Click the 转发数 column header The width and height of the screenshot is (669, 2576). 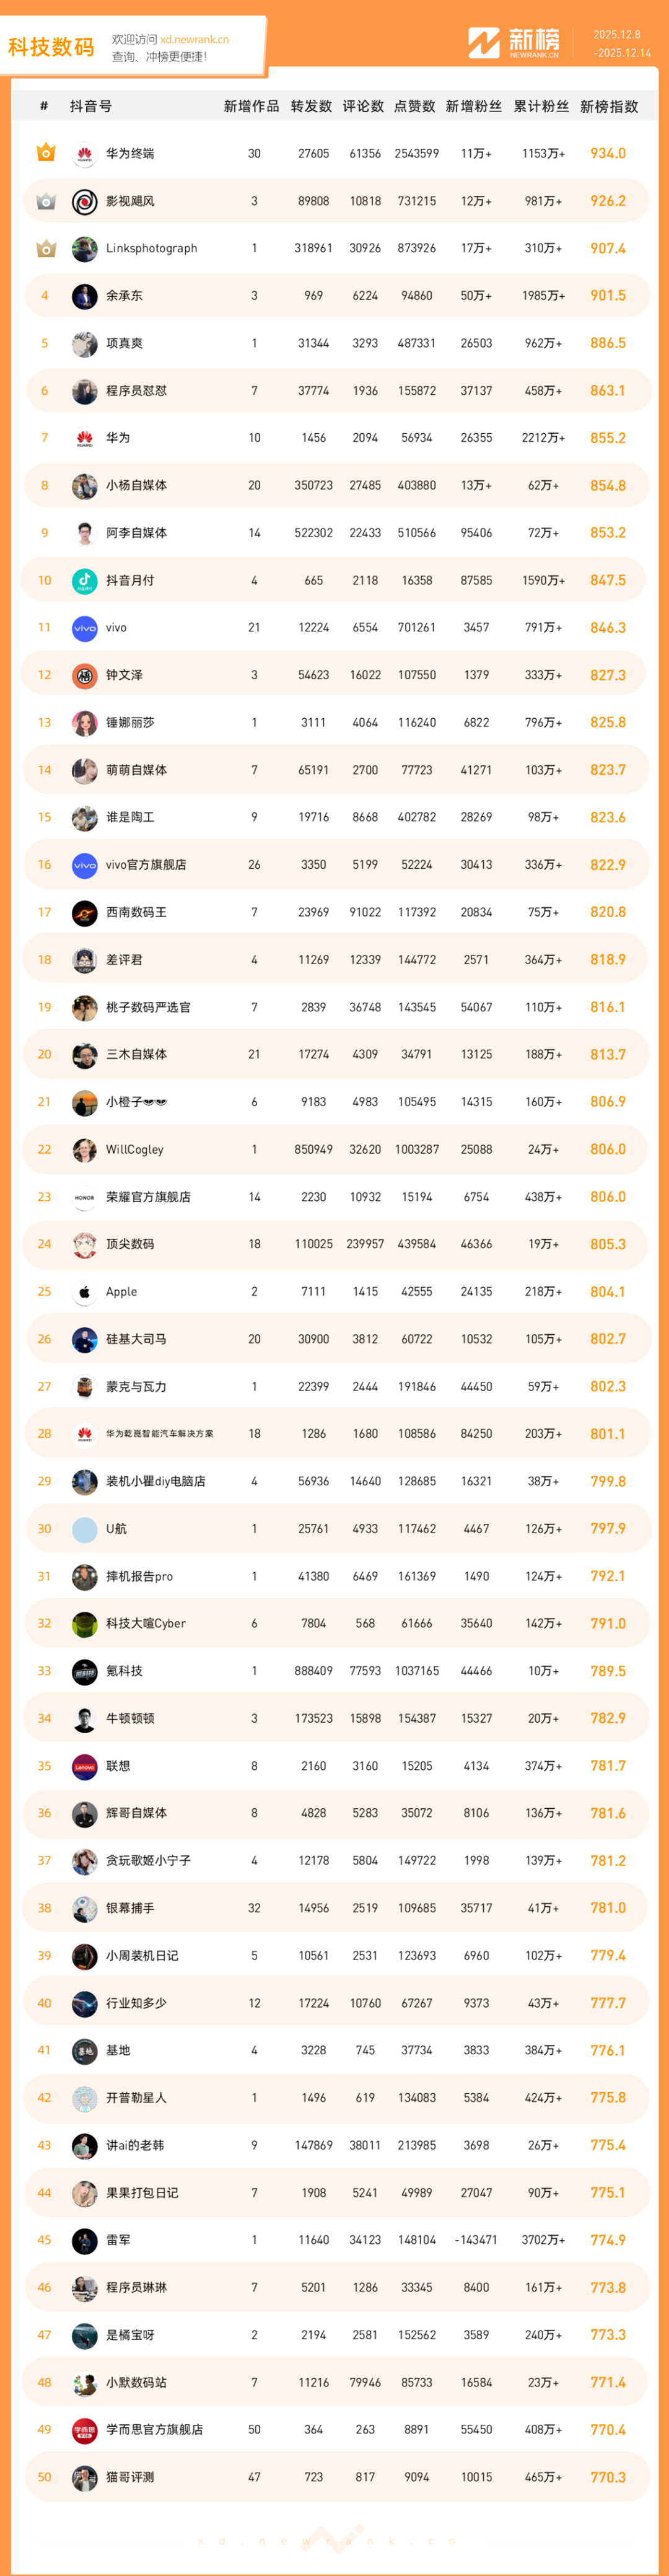click(311, 106)
